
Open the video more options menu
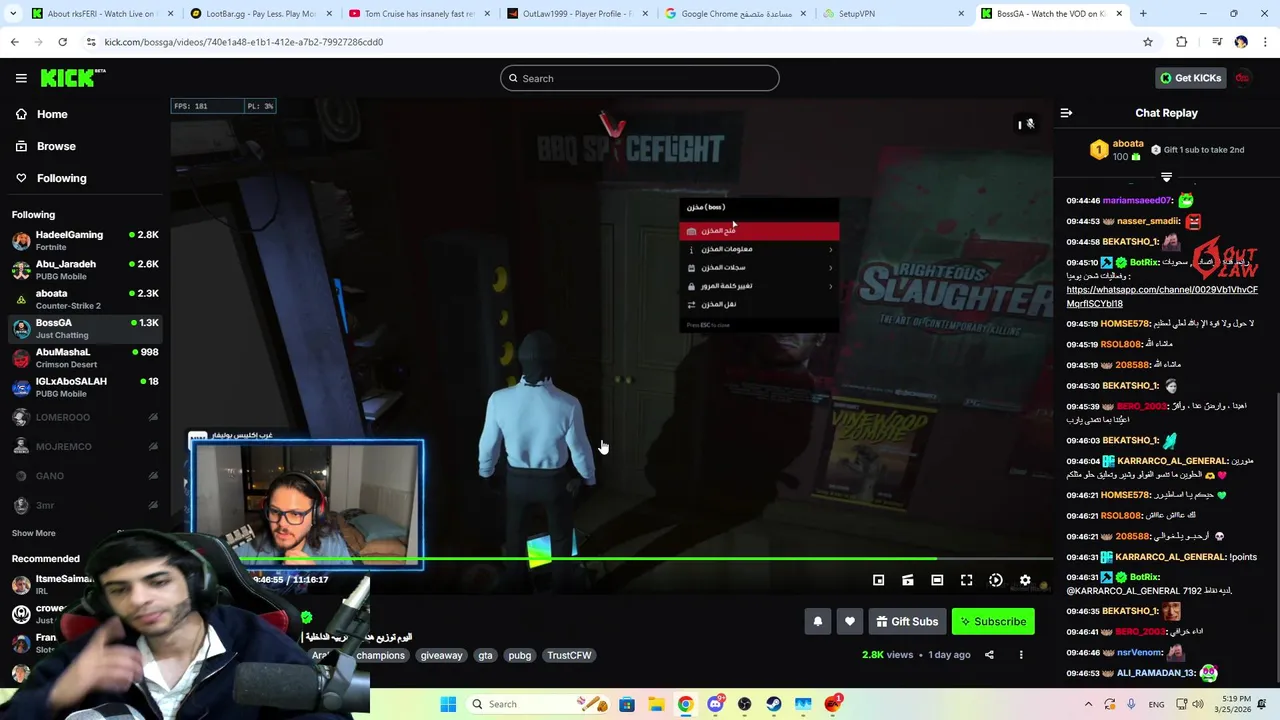[x=1021, y=655]
